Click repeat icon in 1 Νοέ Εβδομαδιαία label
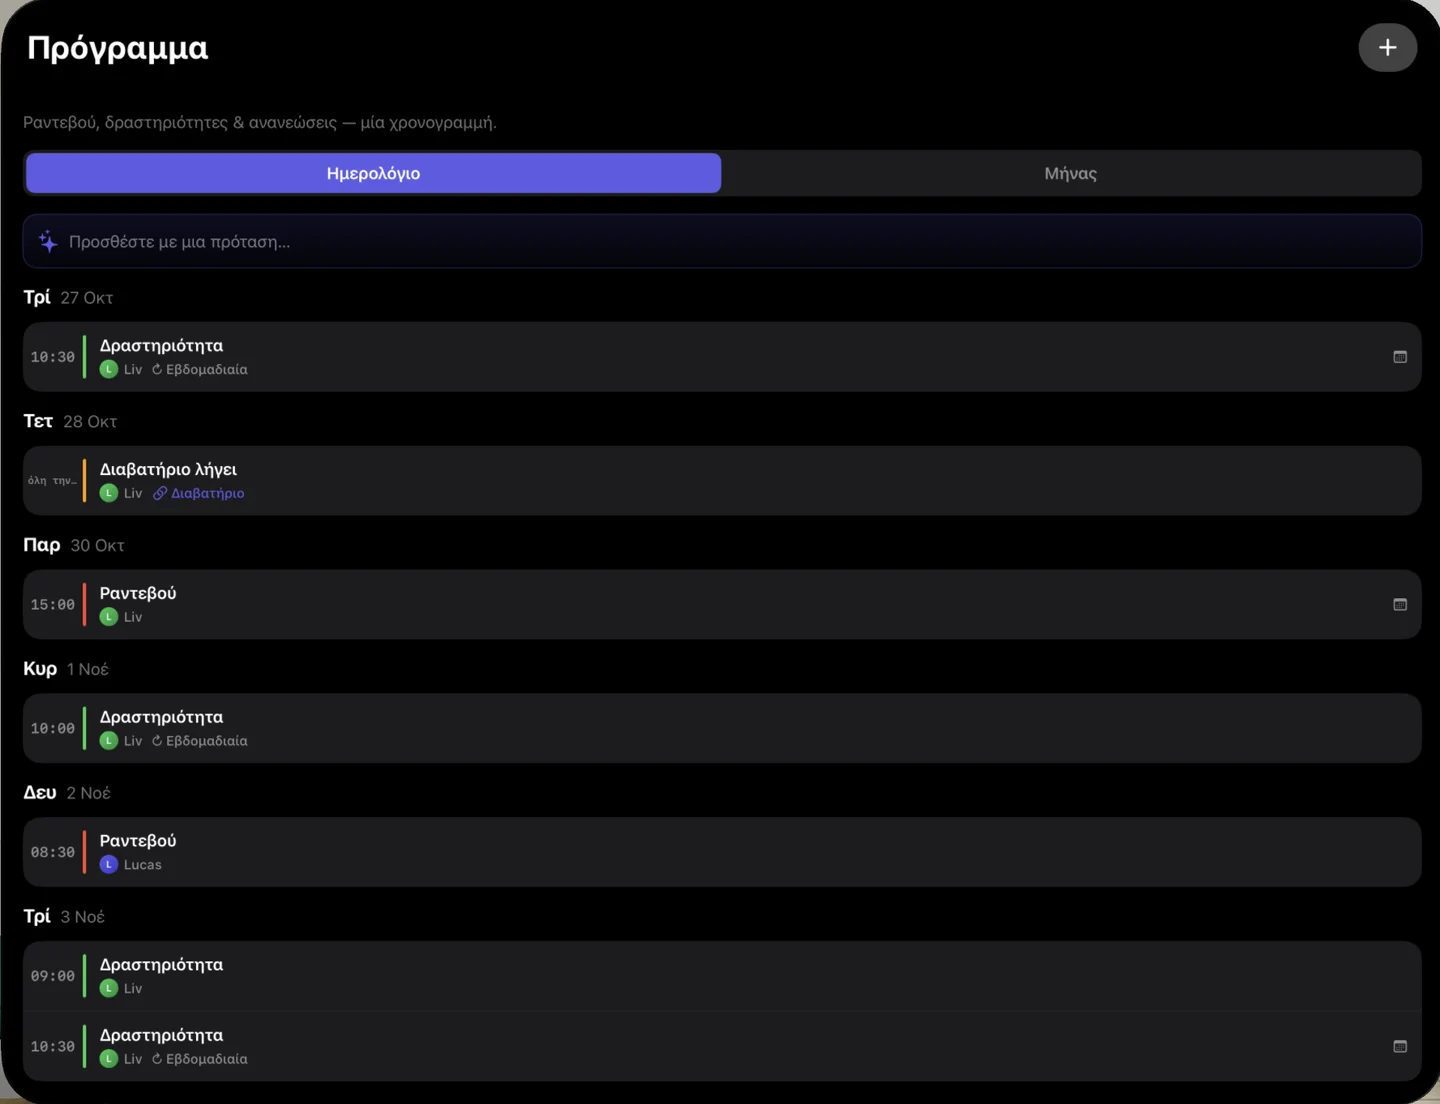The width and height of the screenshot is (1440, 1104). [157, 741]
